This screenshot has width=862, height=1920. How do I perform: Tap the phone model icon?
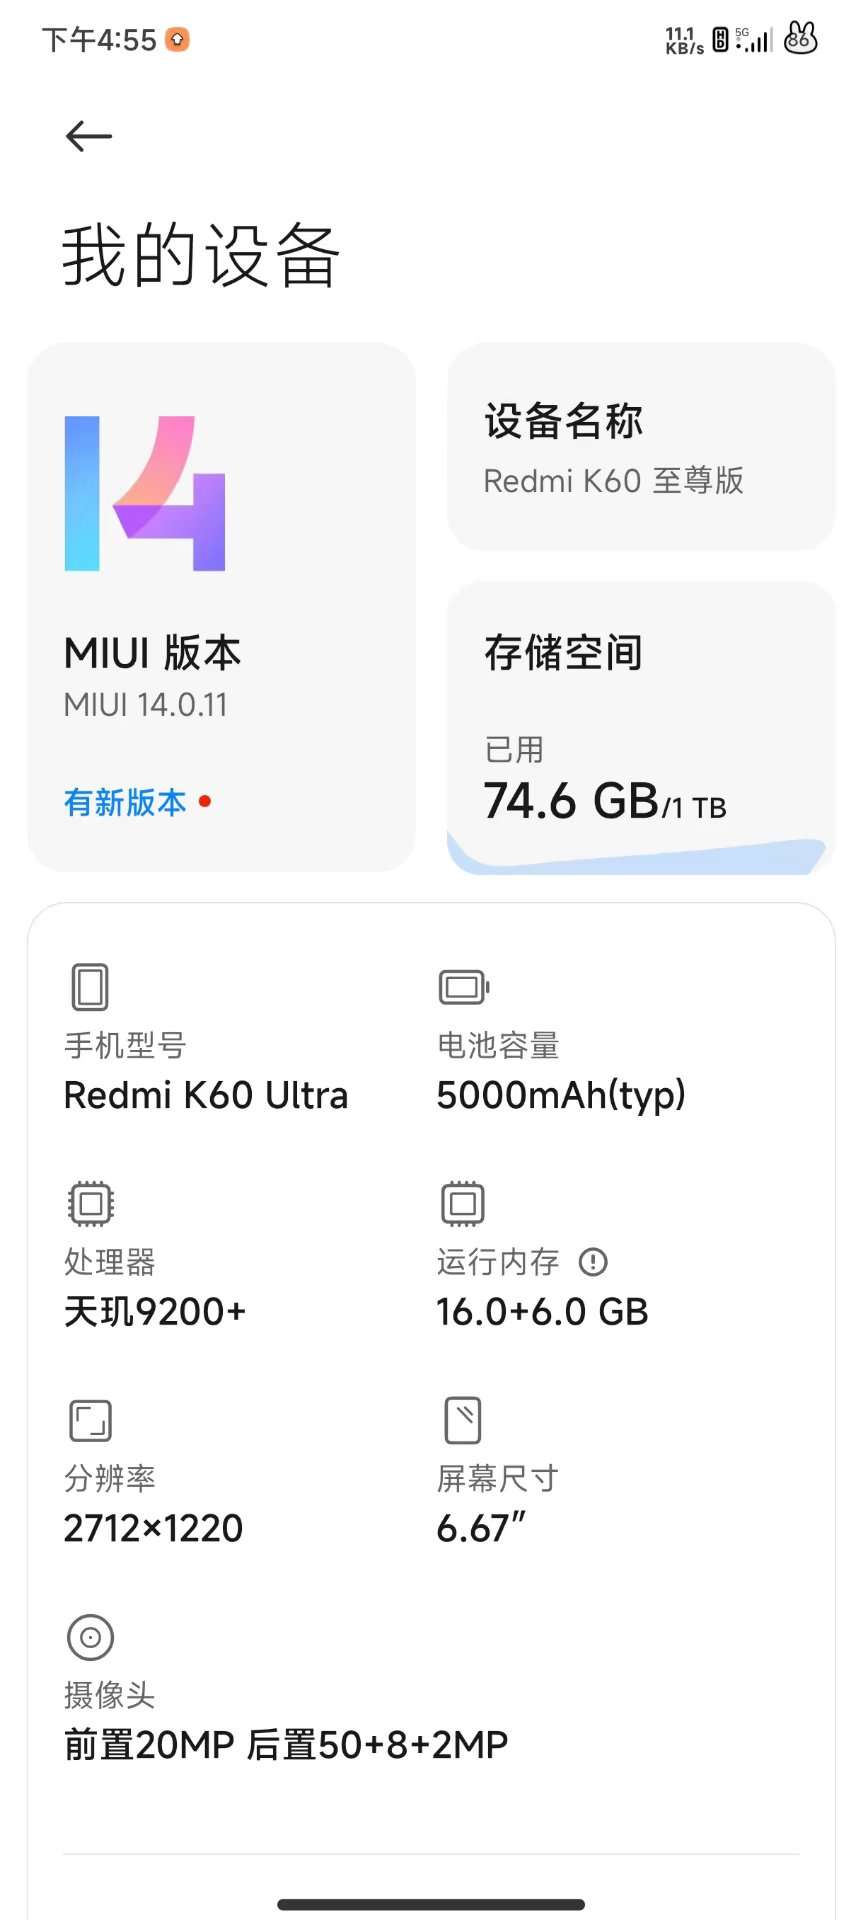coord(90,987)
